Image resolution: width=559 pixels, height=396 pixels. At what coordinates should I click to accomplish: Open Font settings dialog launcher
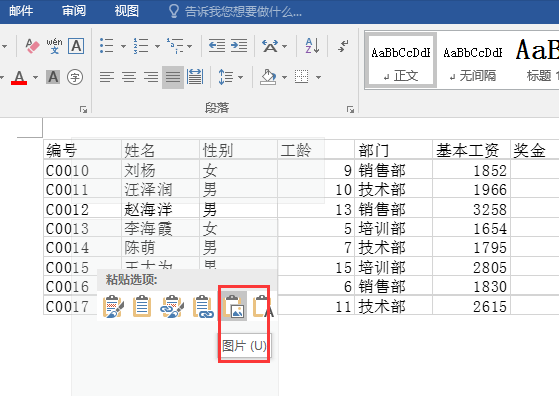pos(83,109)
